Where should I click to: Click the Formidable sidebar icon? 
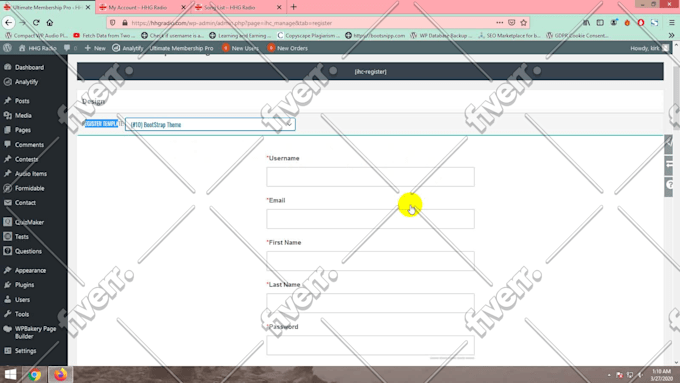point(7,188)
